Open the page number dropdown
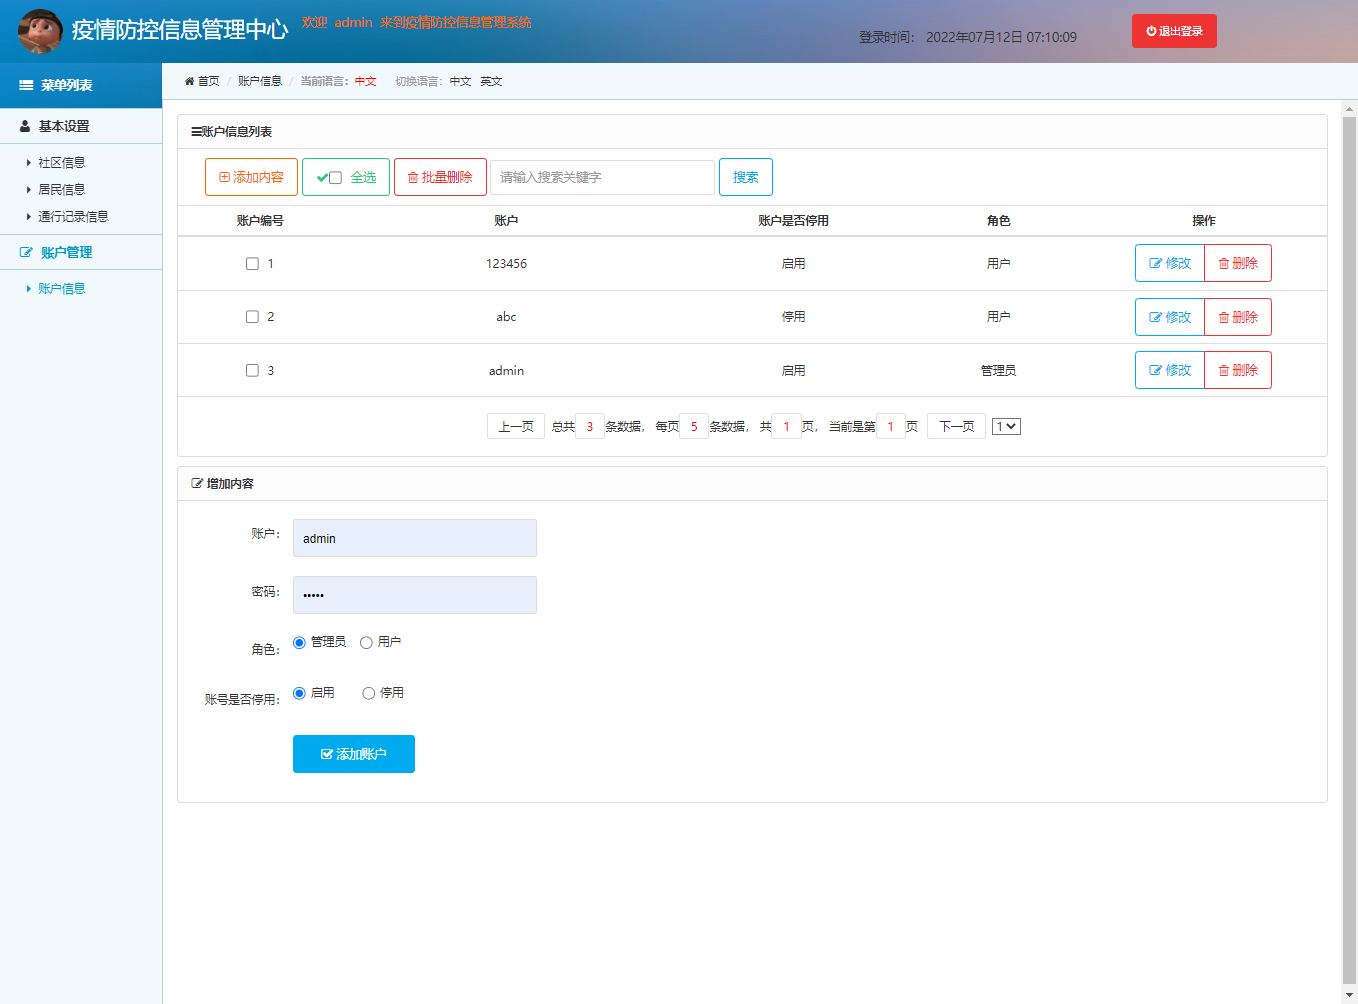This screenshot has height=1004, width=1358. [x=1006, y=425]
